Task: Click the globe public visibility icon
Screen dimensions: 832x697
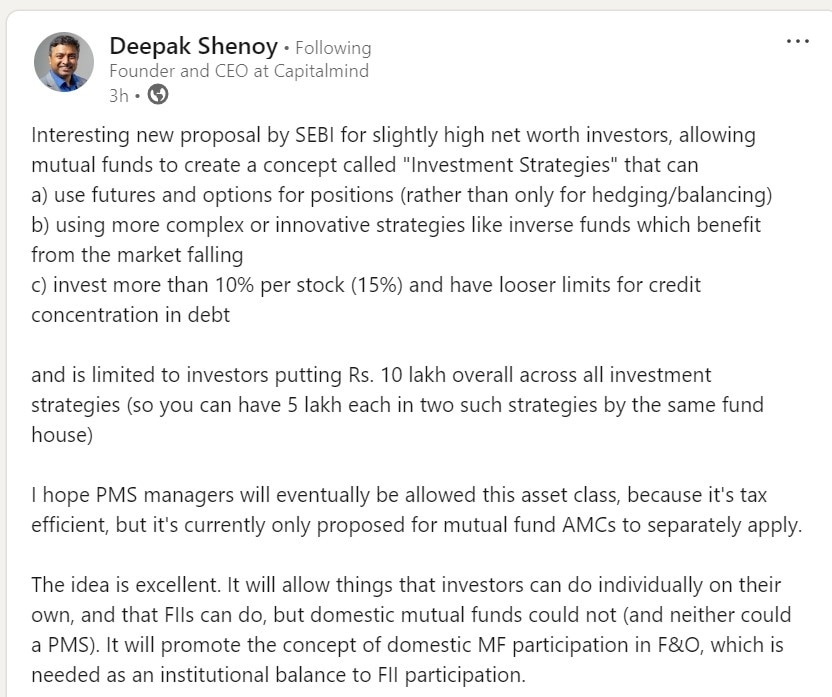Action: [x=158, y=94]
